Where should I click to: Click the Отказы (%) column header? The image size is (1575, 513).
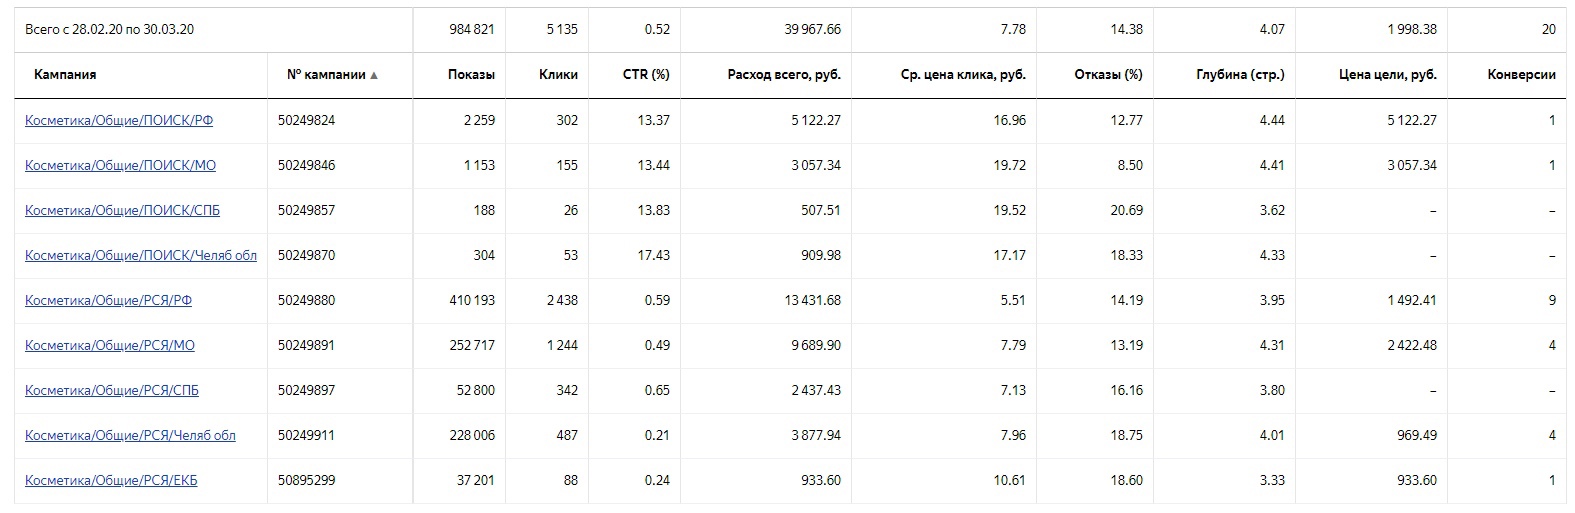(x=1108, y=75)
